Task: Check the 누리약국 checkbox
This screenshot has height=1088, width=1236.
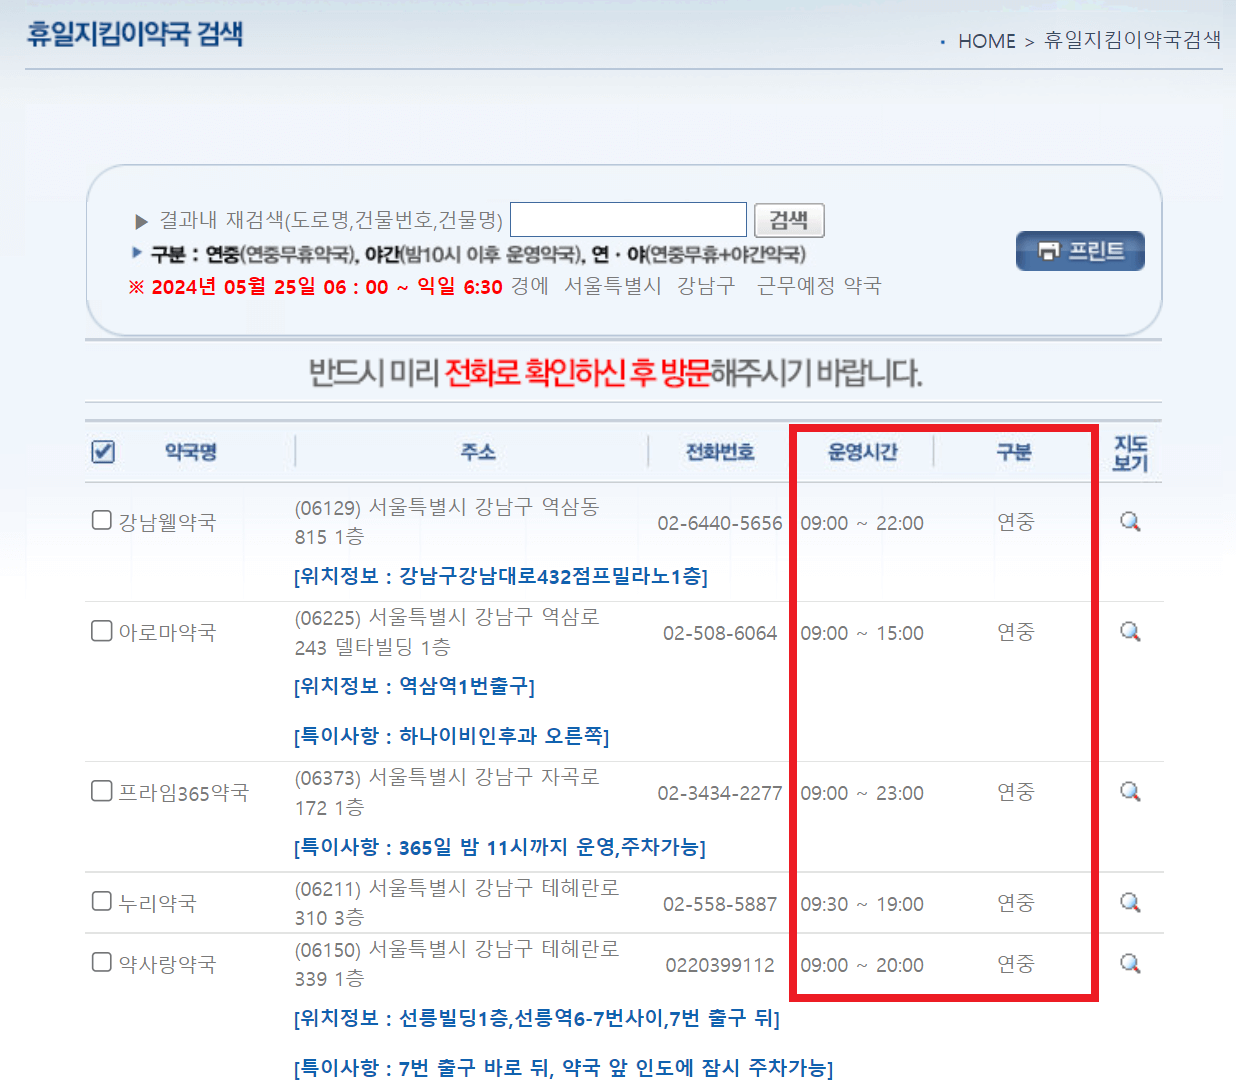Action: click(101, 900)
